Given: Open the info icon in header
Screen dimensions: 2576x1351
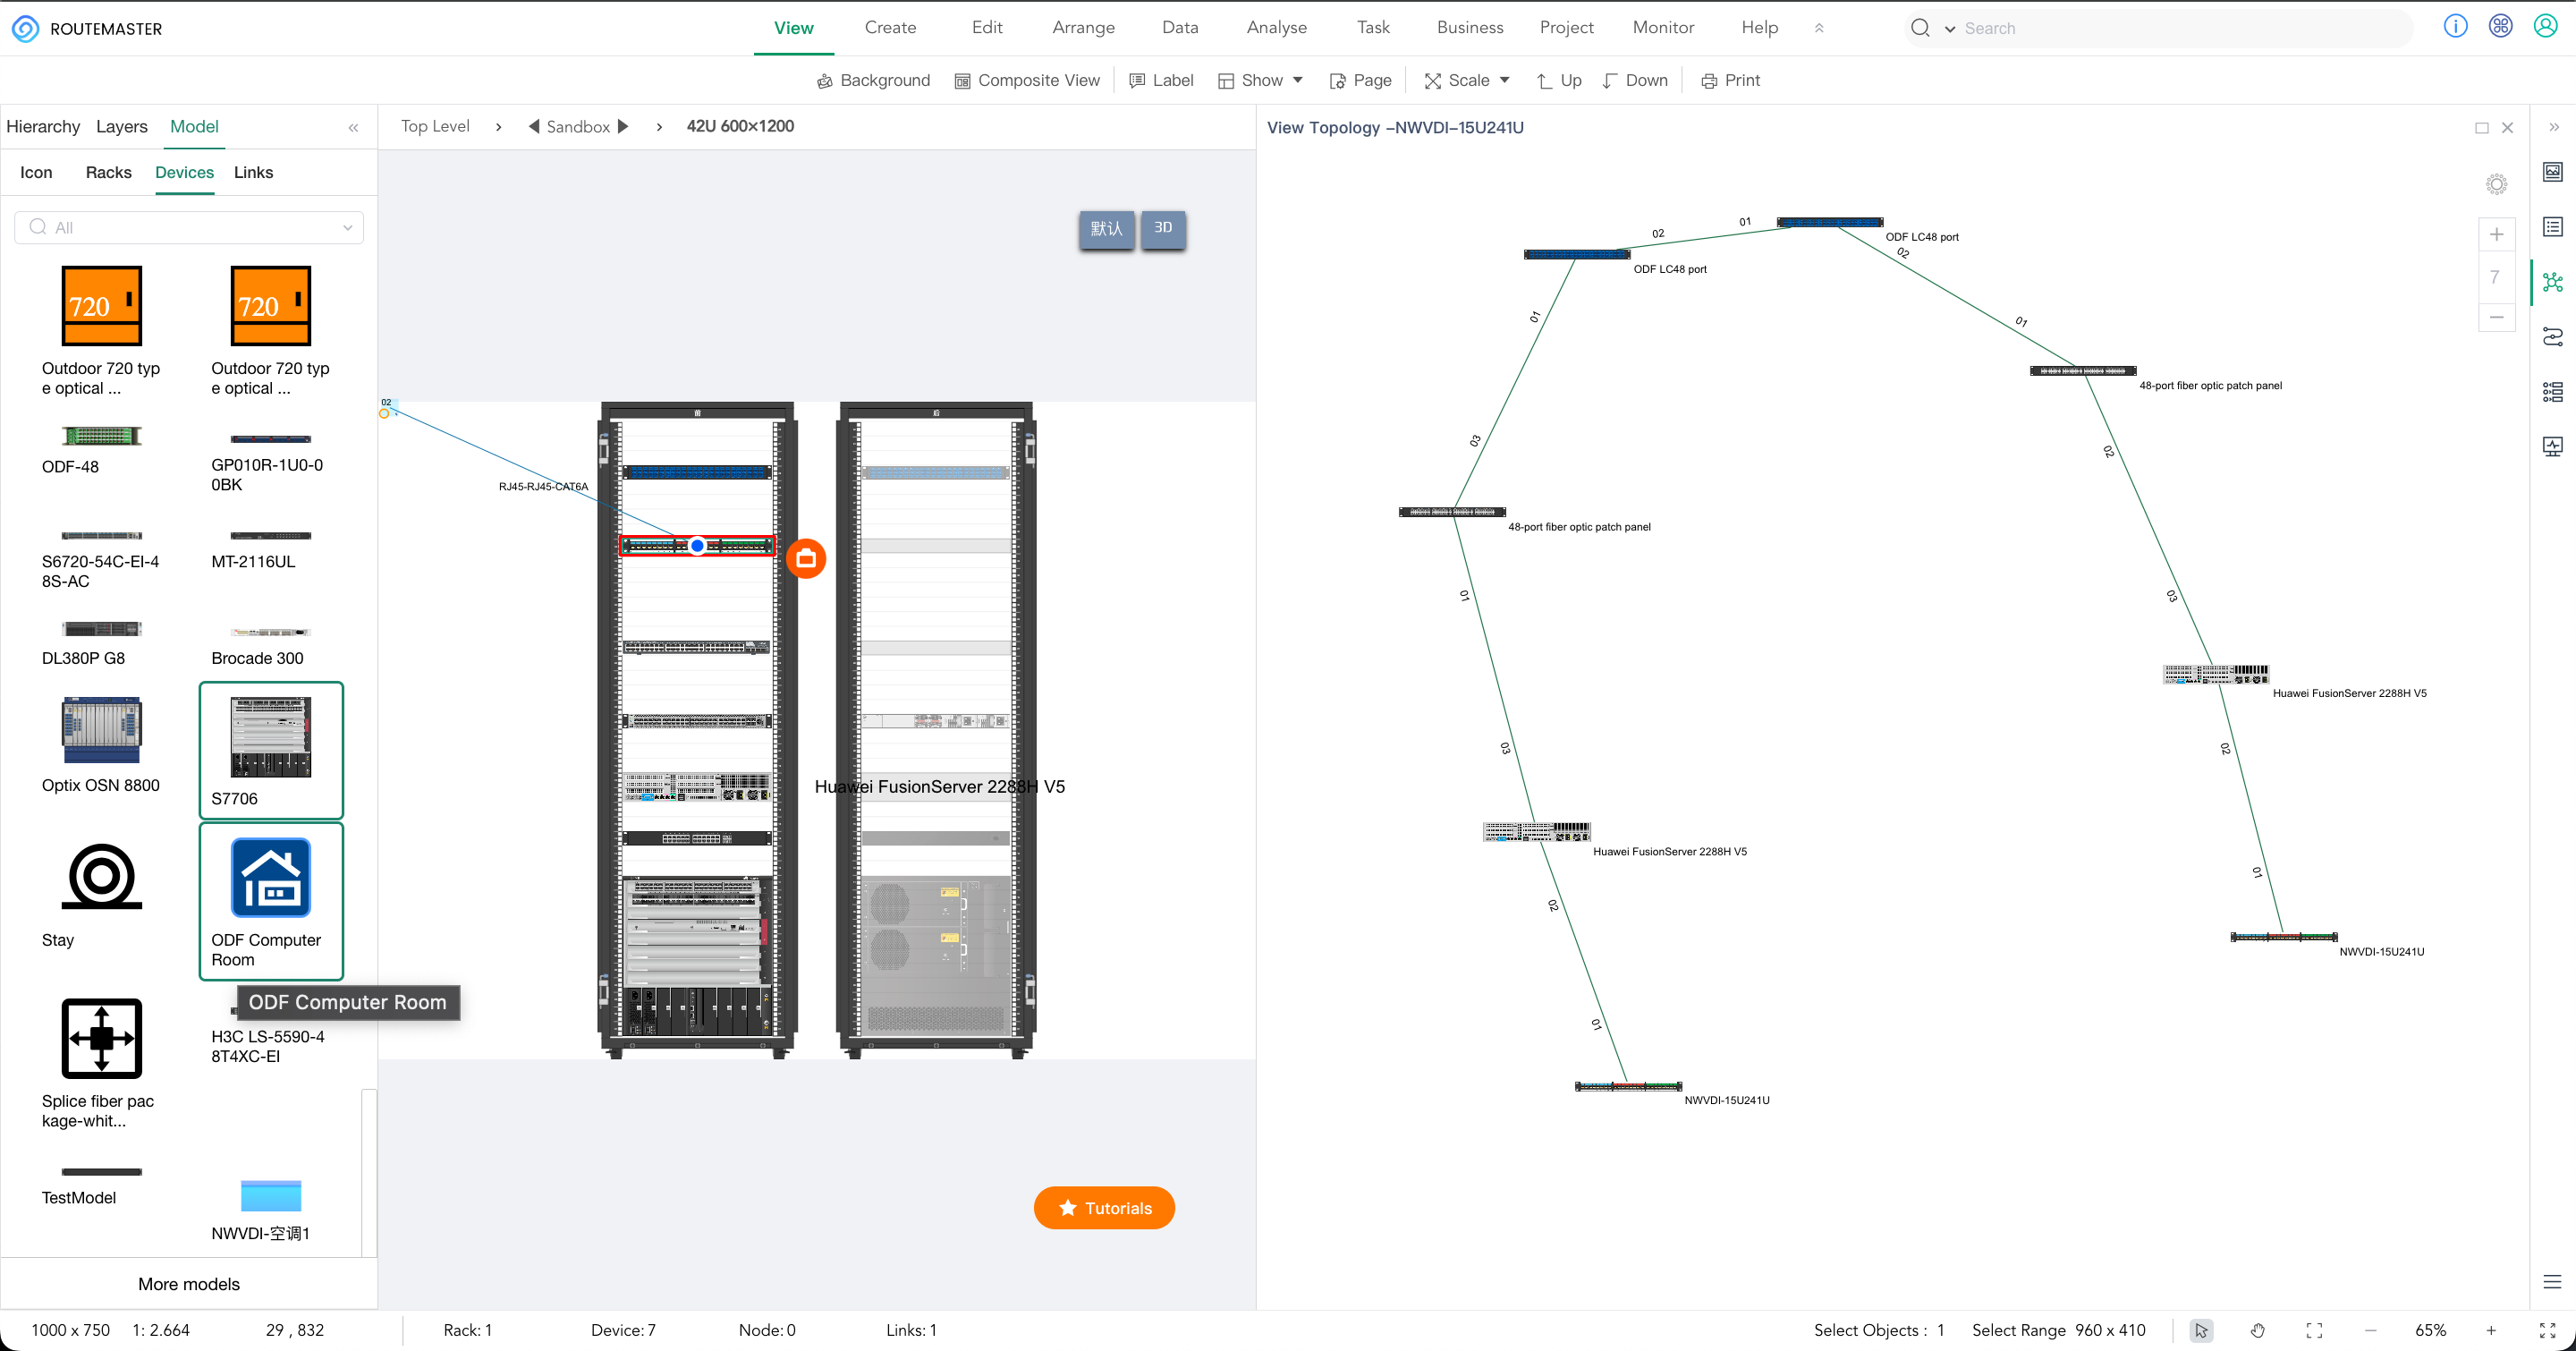Looking at the screenshot, I should 2455,27.
